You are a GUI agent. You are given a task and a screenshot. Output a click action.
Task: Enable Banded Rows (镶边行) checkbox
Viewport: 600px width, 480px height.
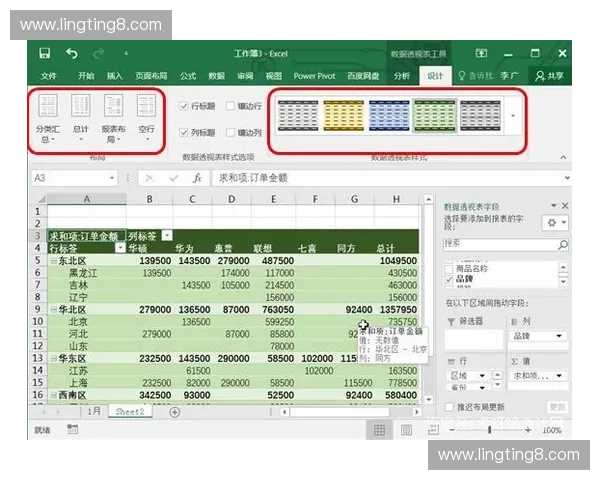click(x=230, y=106)
